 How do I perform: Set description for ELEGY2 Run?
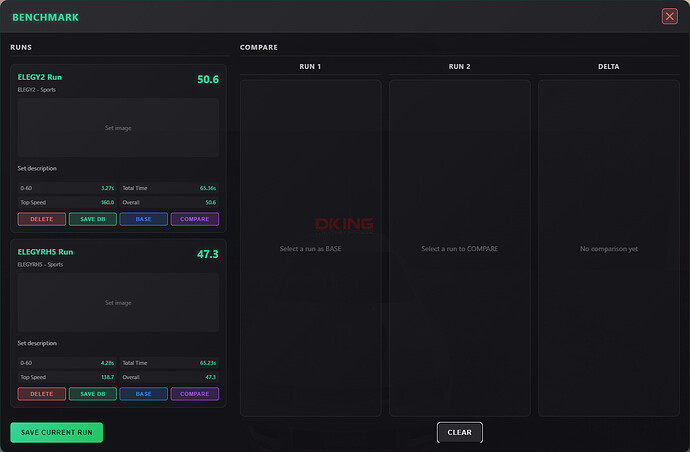[x=37, y=168]
